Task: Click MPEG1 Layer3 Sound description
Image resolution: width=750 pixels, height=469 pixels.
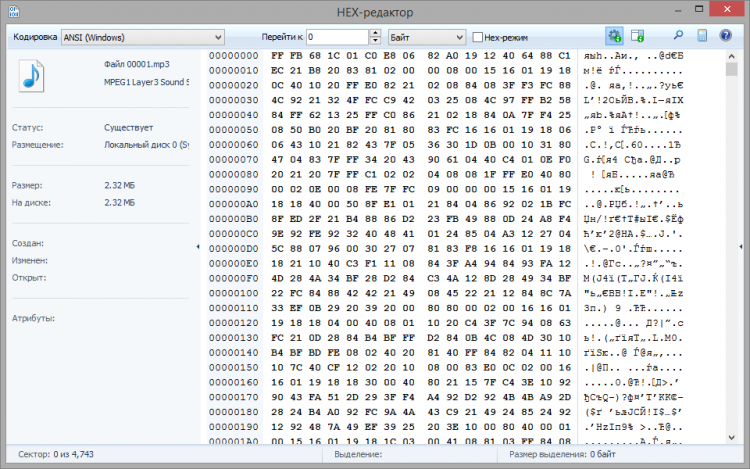Action: click(x=146, y=82)
